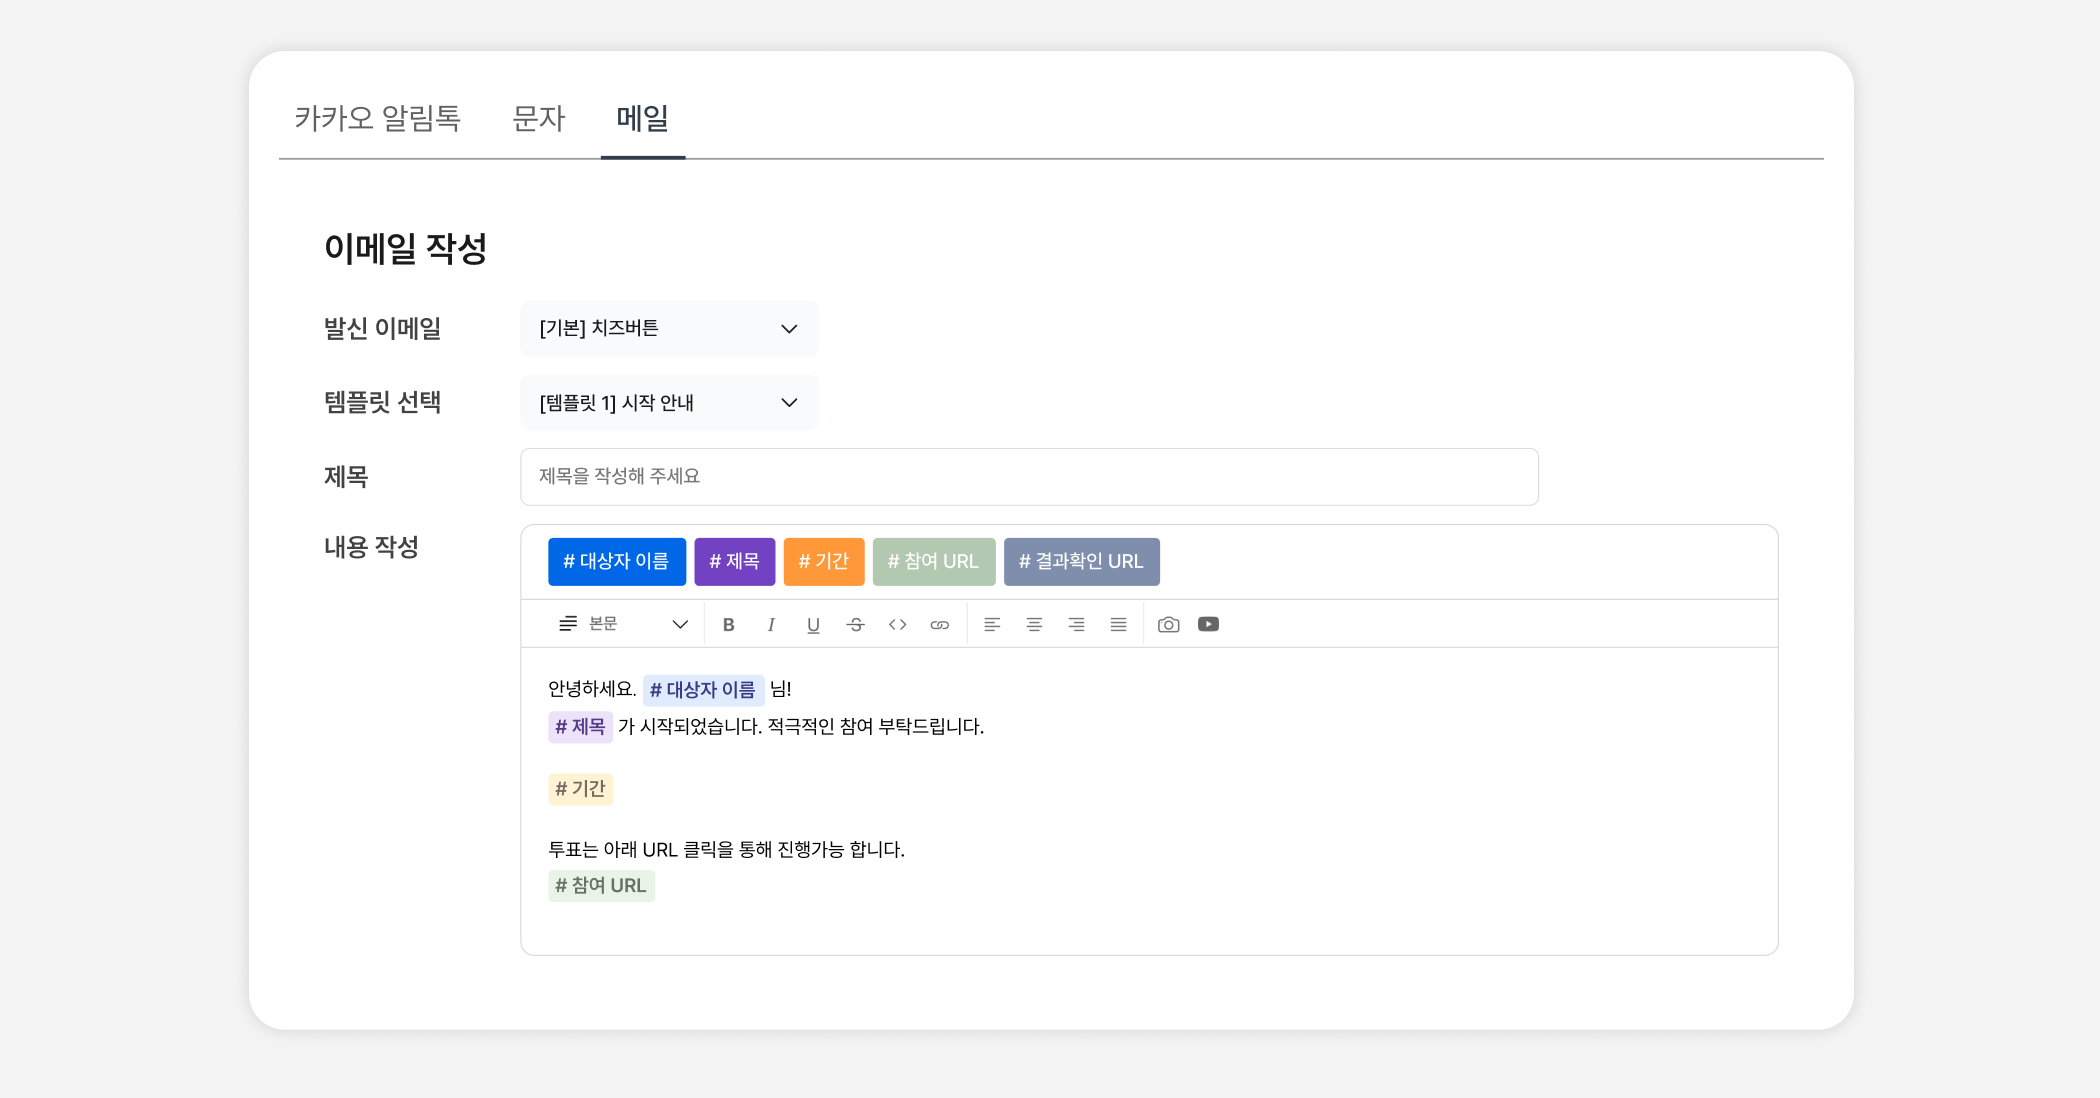
Task: Embed a video using YouTube icon
Action: pos(1208,624)
